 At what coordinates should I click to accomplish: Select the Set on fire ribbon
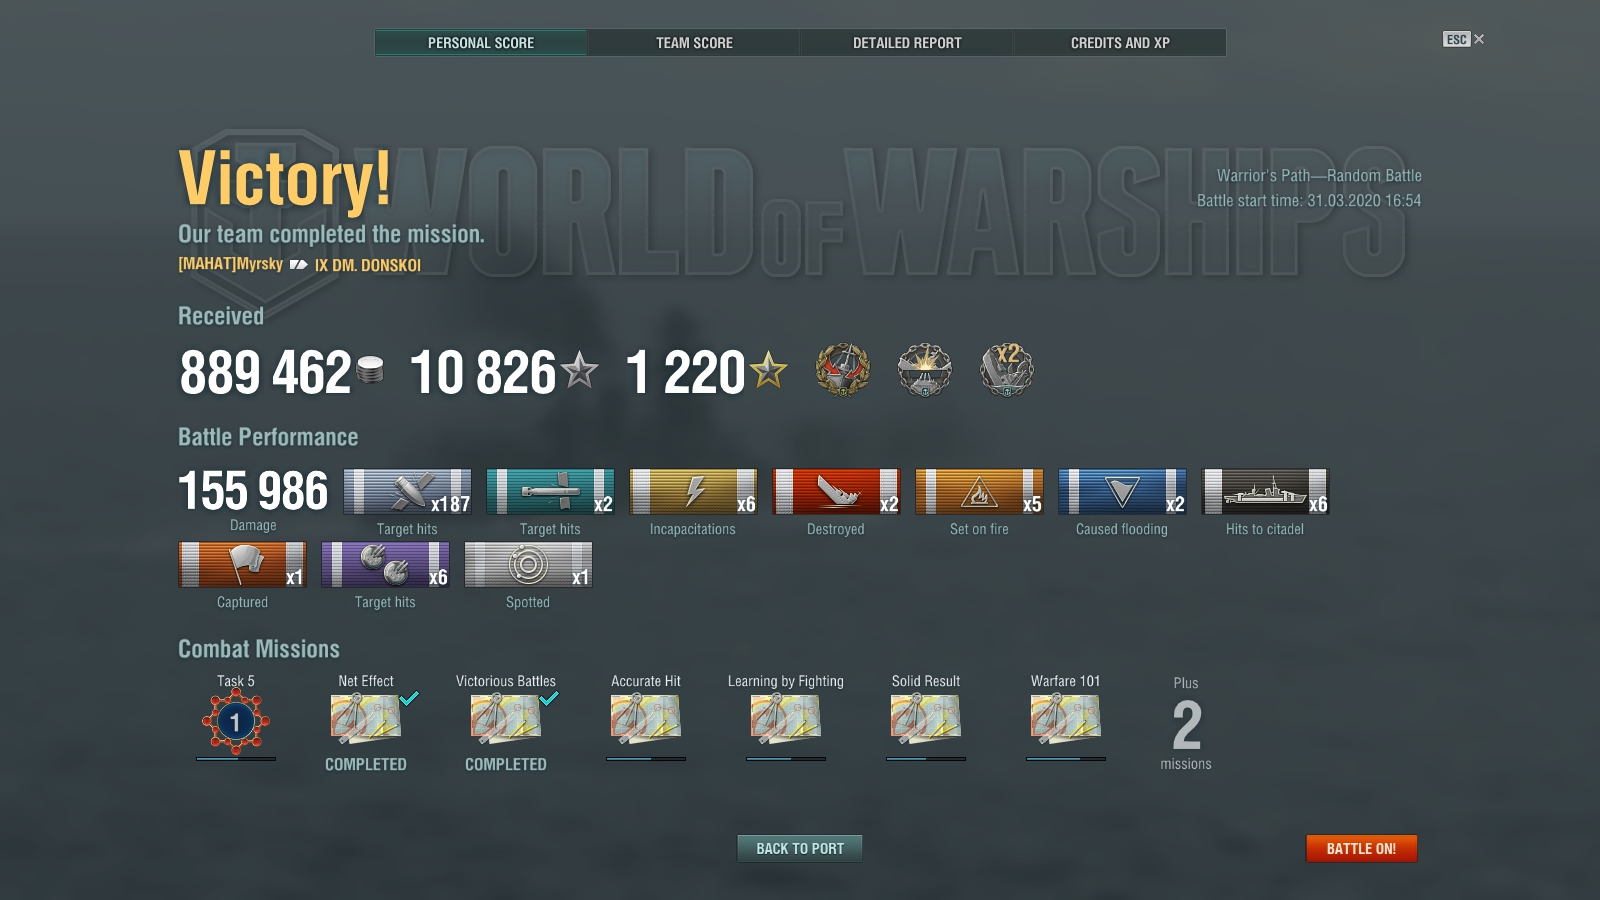click(979, 491)
